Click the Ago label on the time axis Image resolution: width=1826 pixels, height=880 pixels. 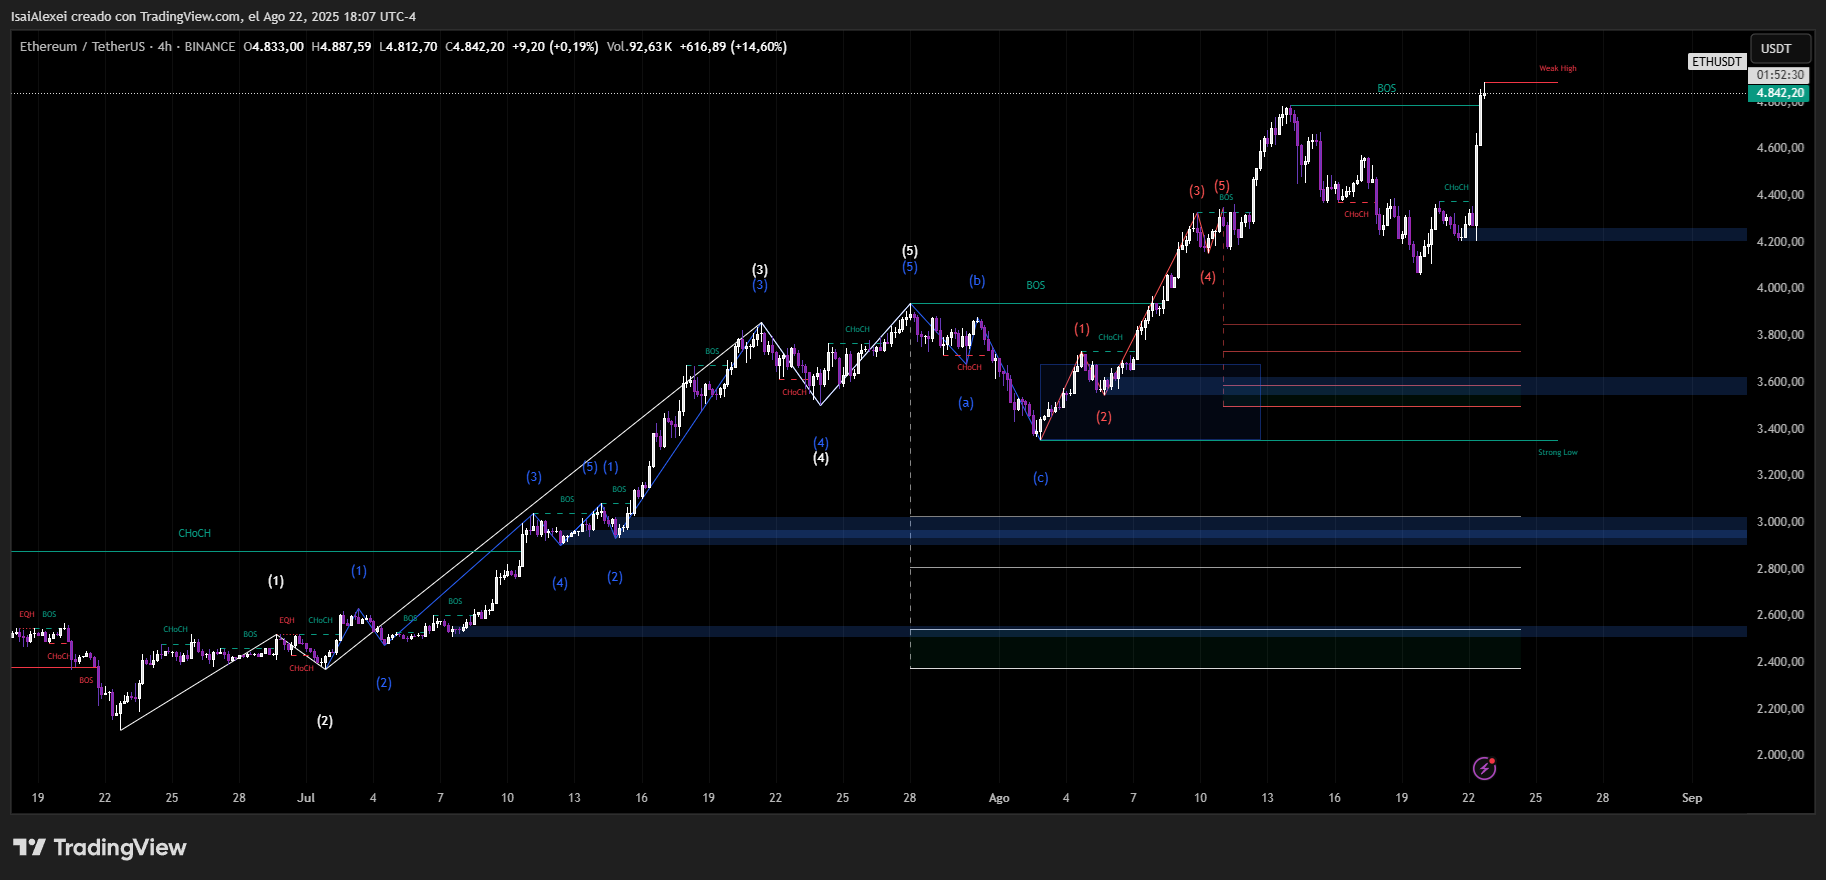(x=999, y=798)
